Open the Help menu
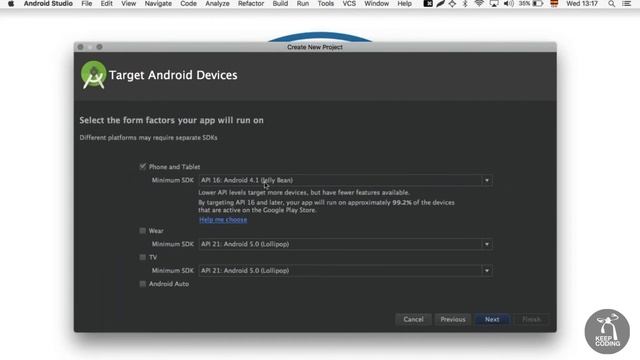This screenshot has height=360, width=640. (404, 4)
